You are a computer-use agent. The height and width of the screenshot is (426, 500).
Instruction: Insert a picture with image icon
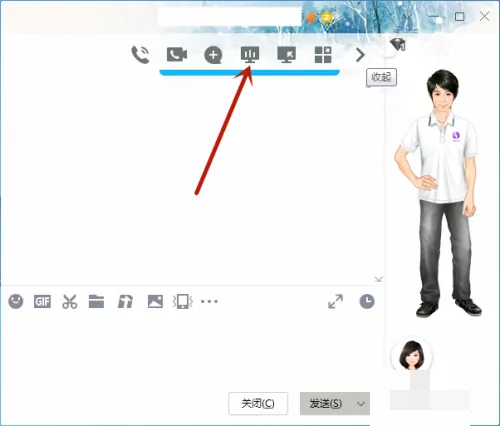click(x=155, y=302)
